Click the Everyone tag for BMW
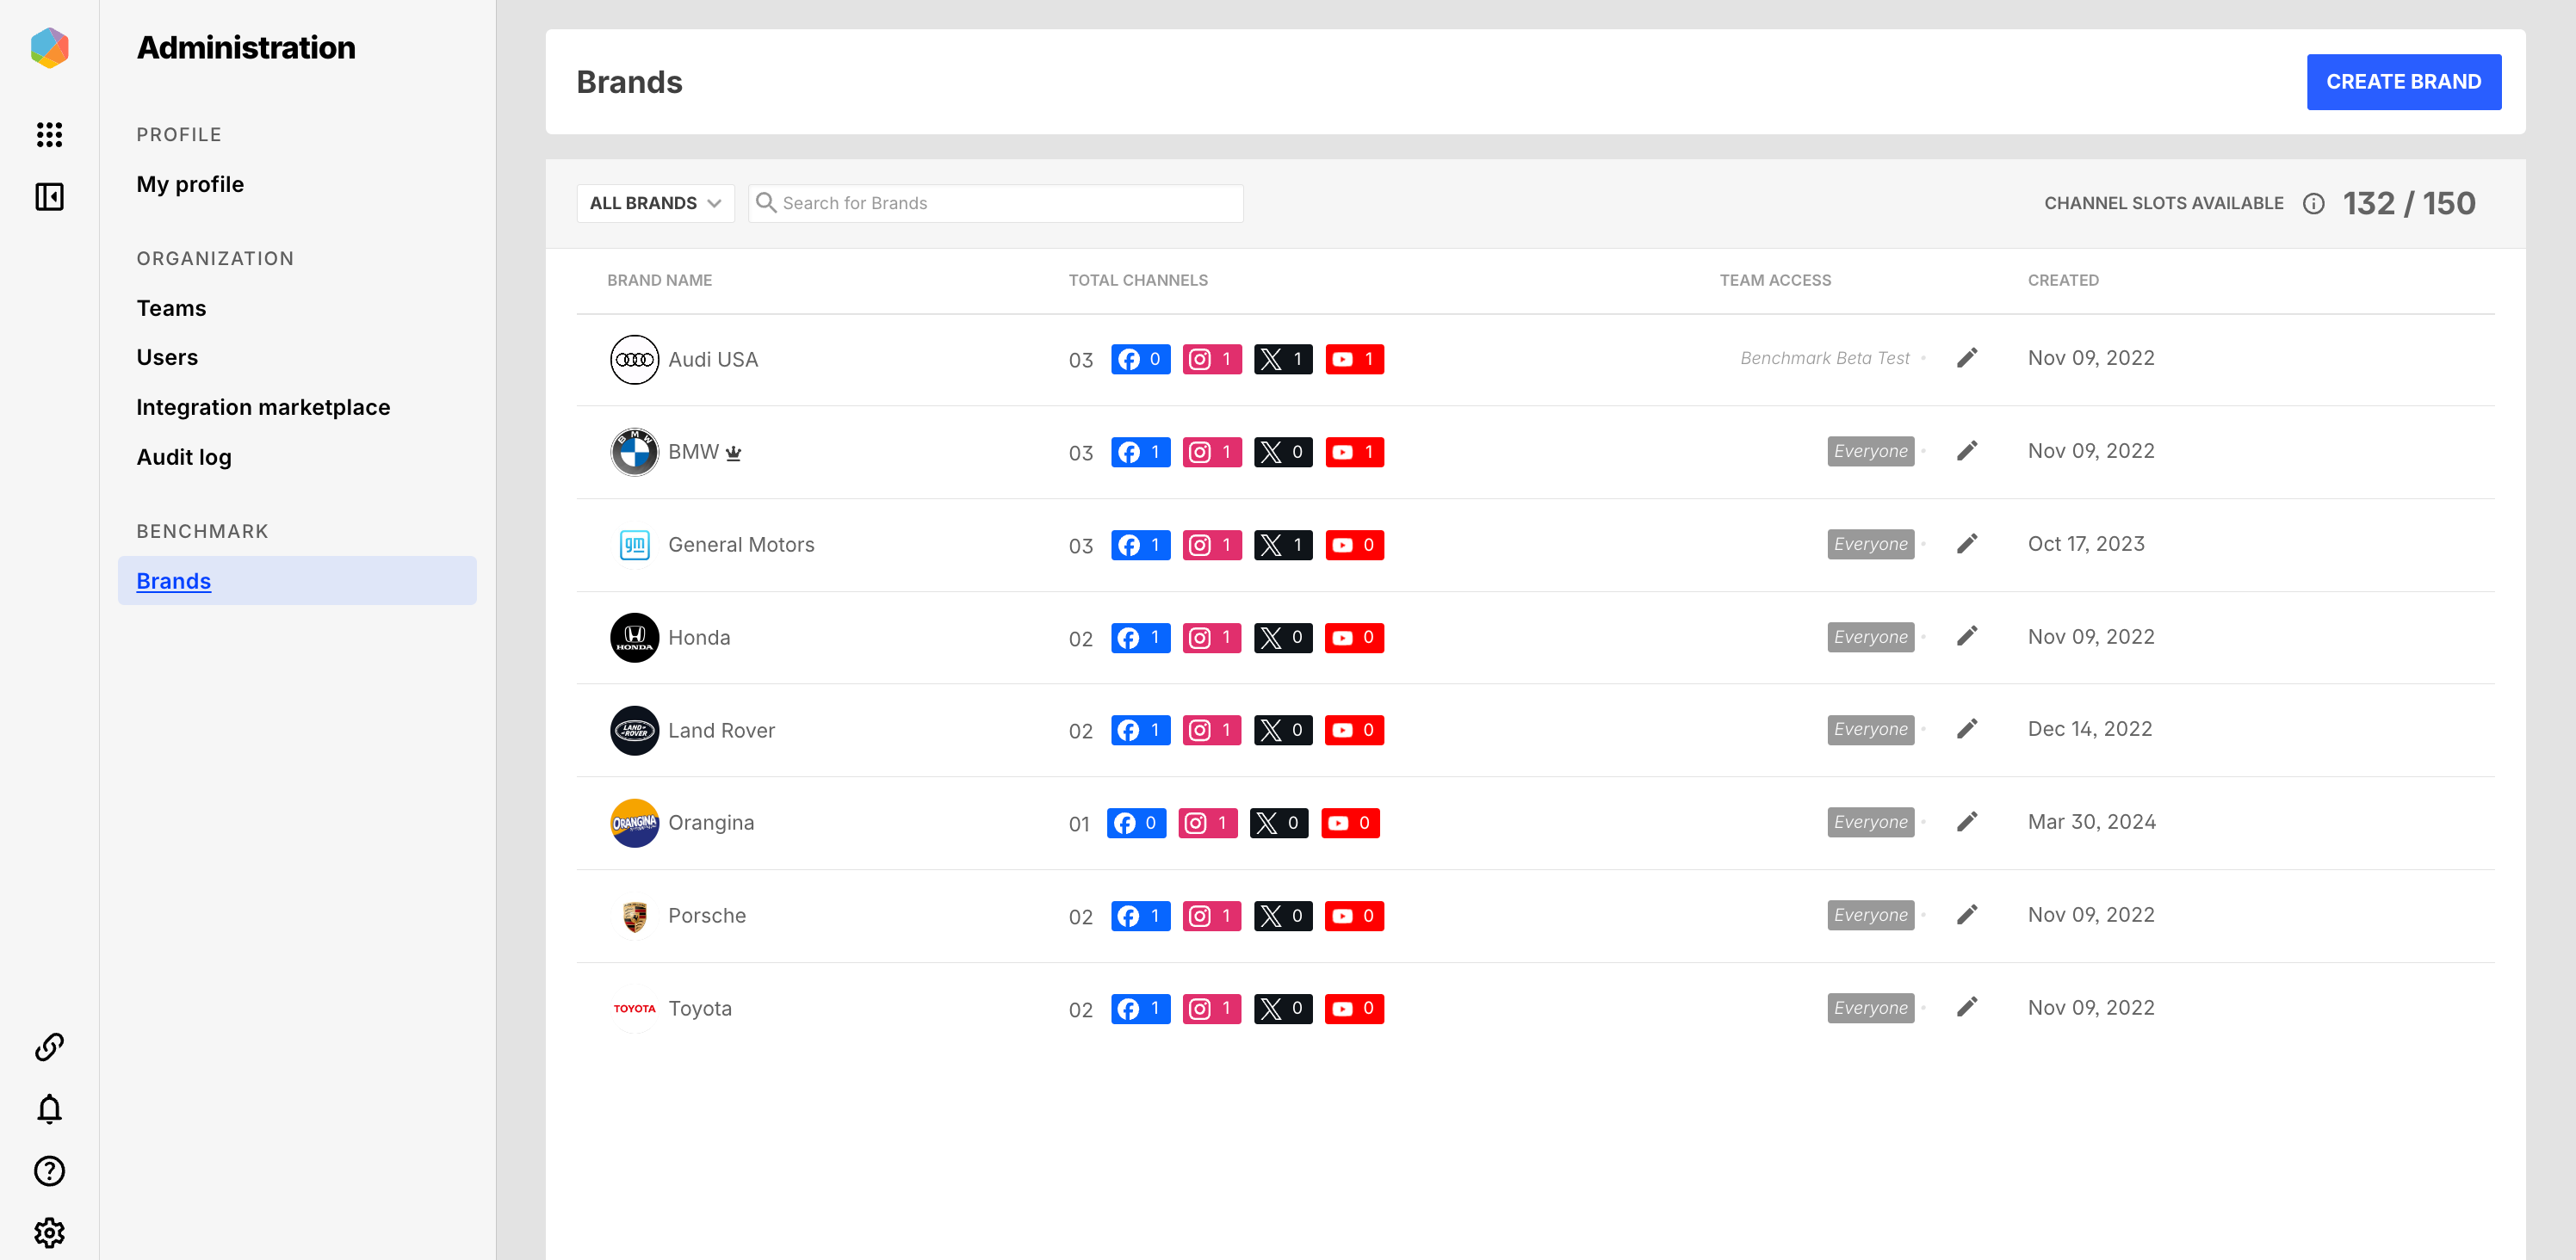The image size is (2576, 1260). click(1870, 451)
